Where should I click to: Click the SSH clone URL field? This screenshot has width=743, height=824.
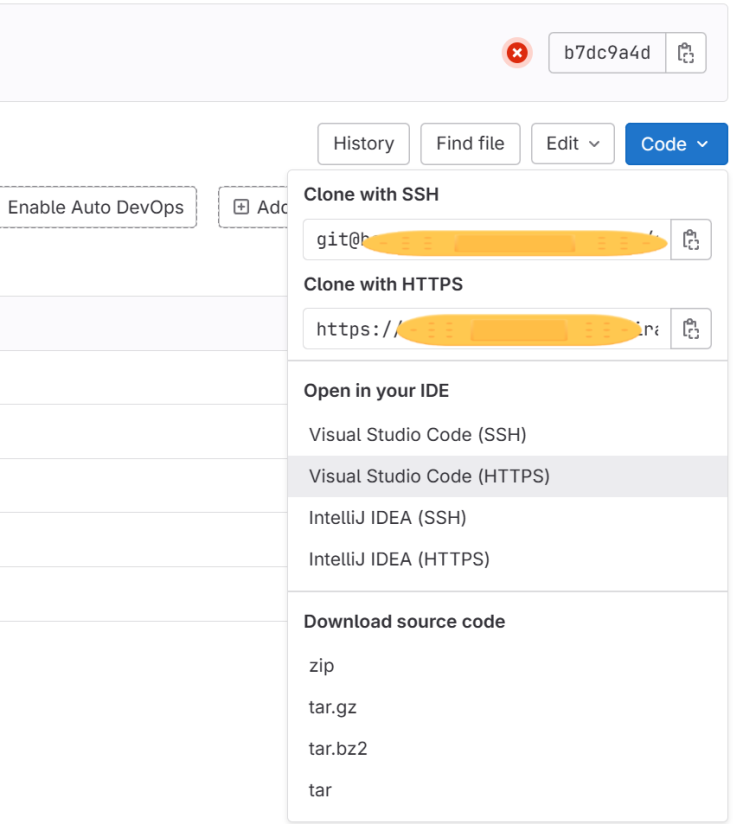(x=487, y=240)
